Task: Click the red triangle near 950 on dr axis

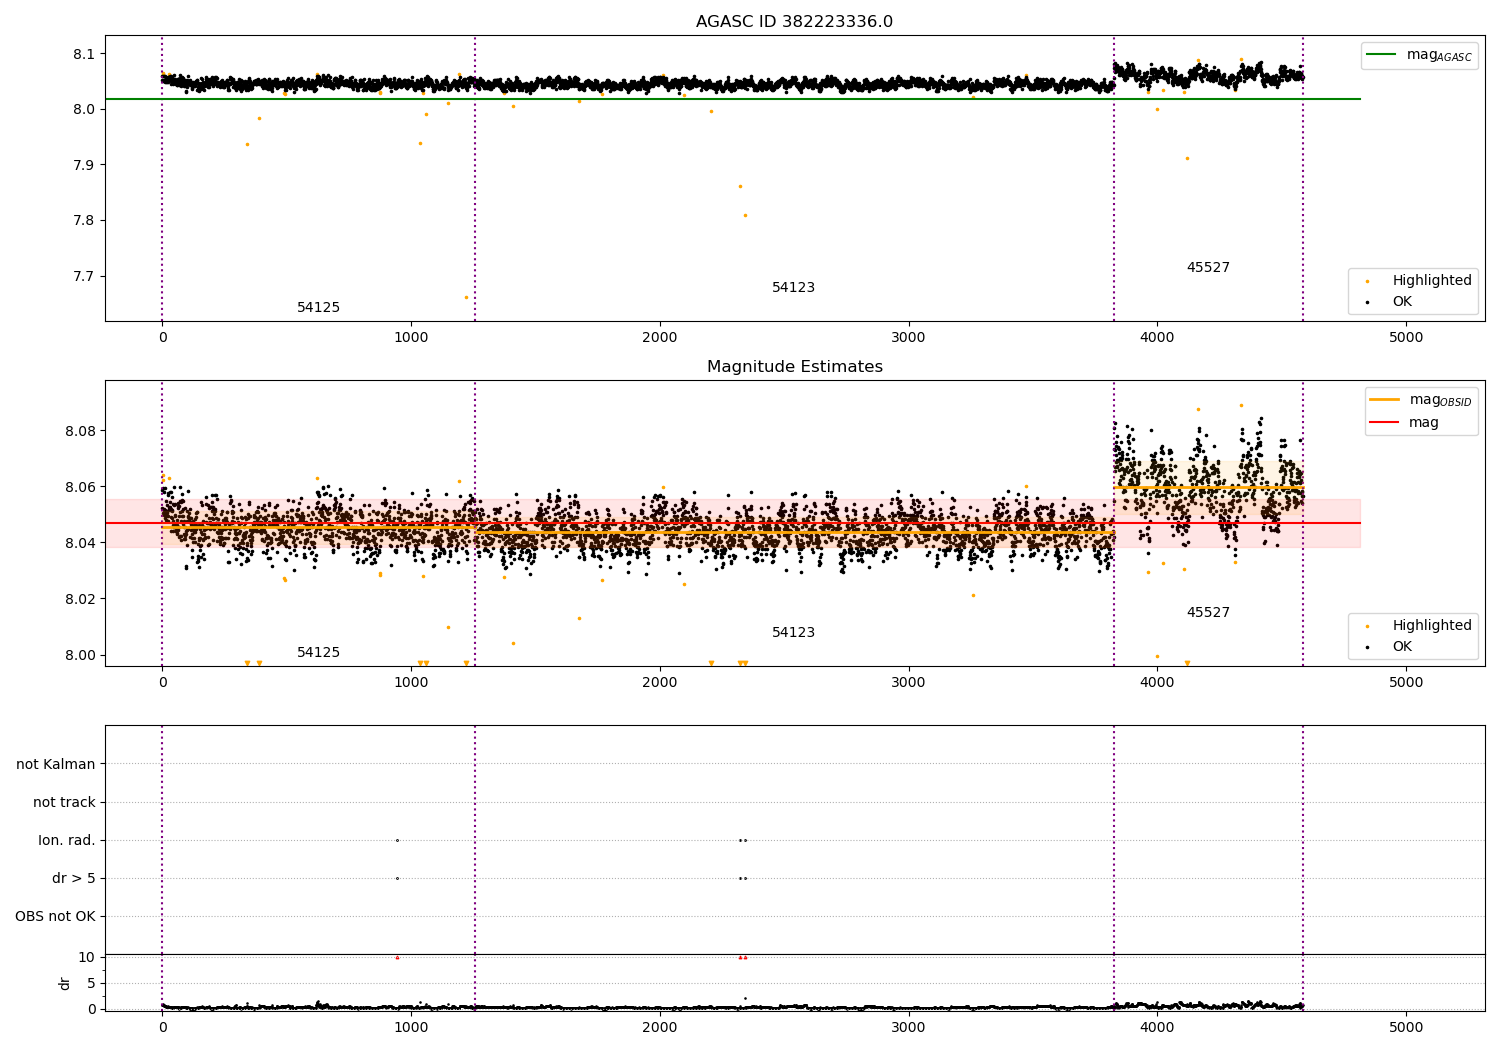Action: (x=397, y=957)
